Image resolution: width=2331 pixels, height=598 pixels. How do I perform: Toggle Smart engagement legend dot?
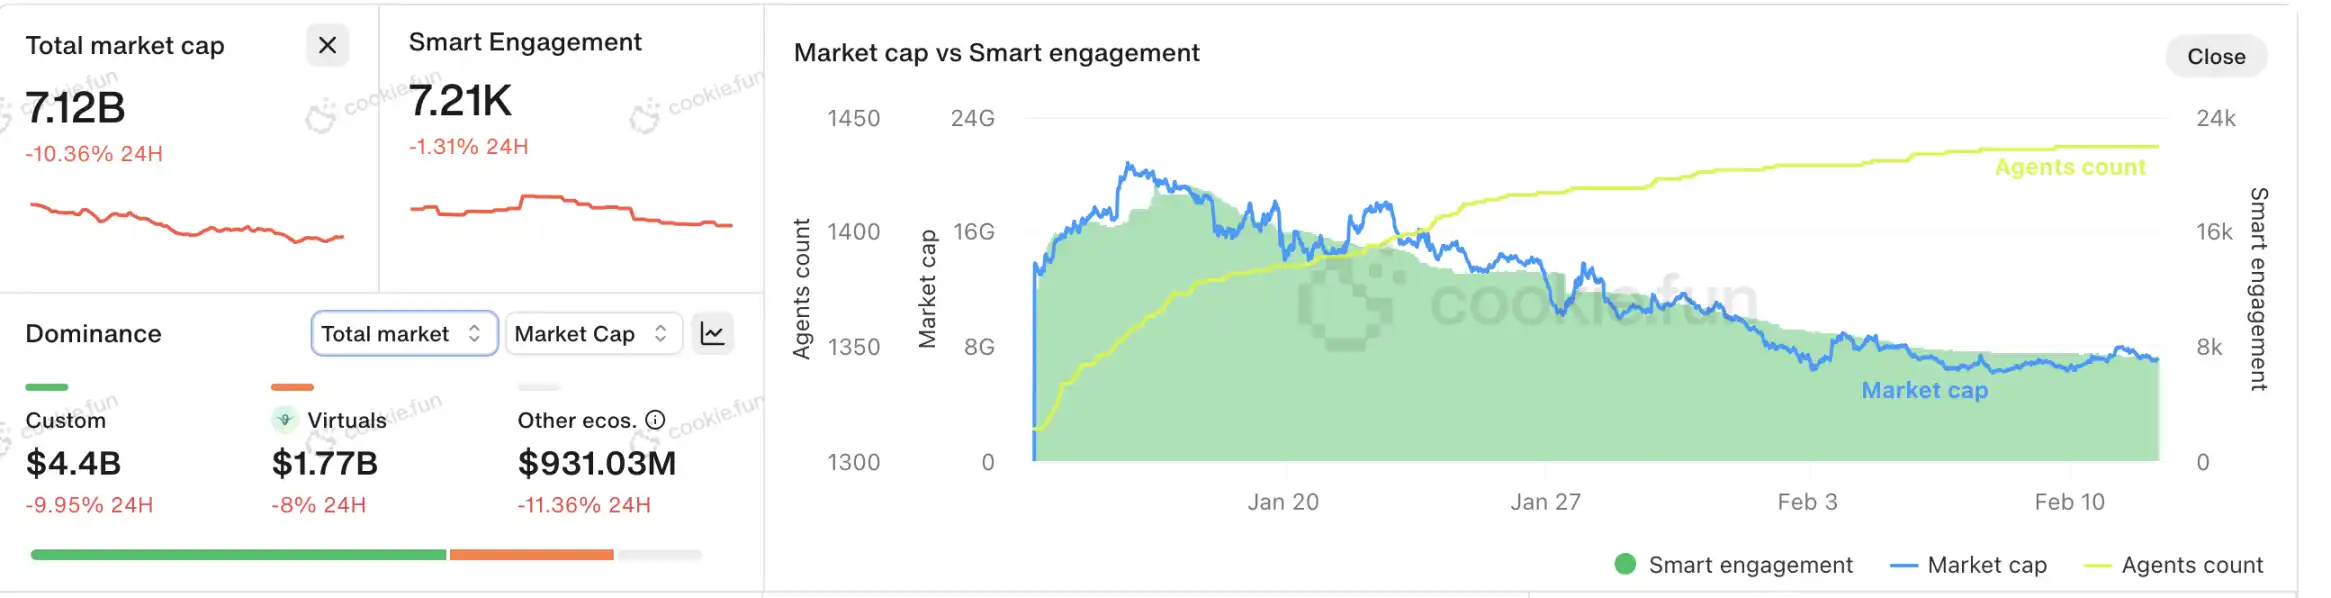click(x=1625, y=565)
